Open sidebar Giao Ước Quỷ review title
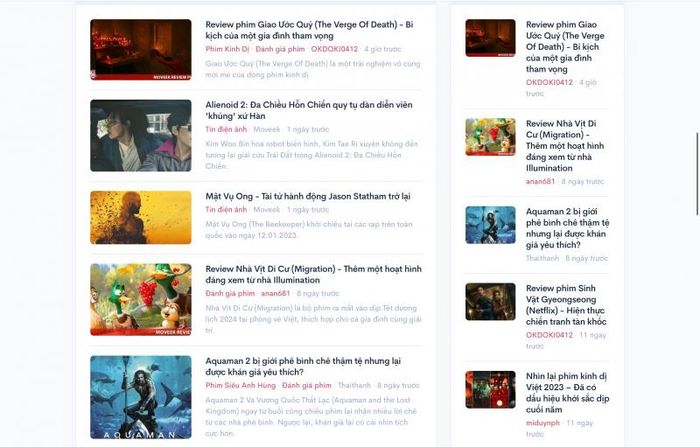700x447 pixels. coord(565,47)
